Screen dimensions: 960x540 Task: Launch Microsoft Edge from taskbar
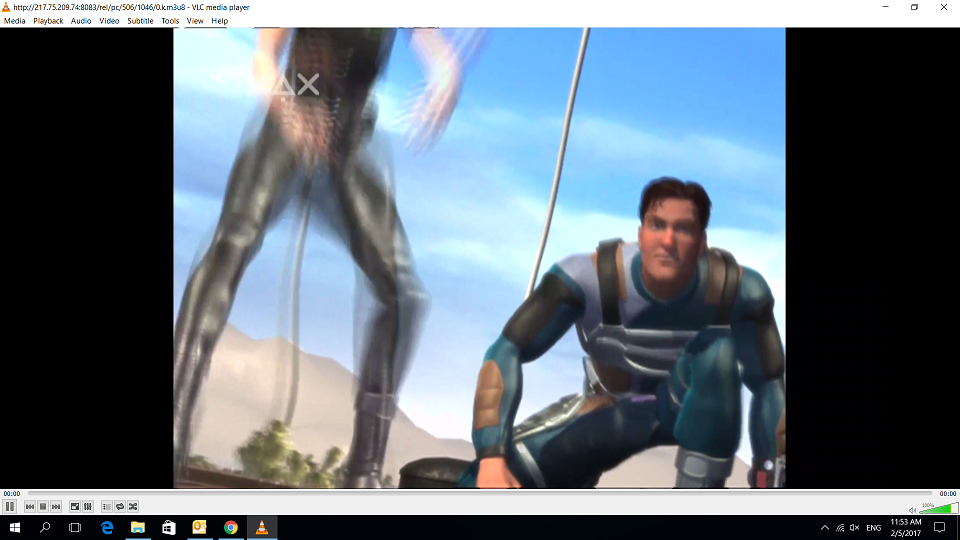pos(107,527)
